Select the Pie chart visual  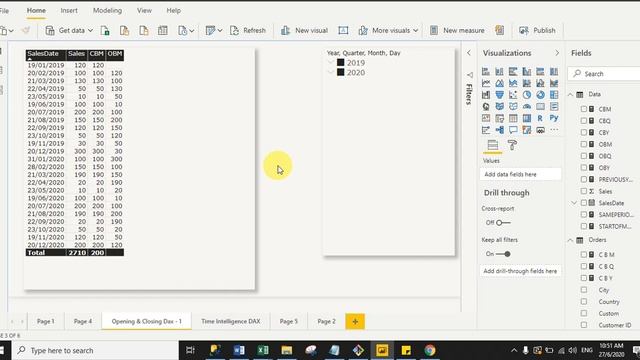point(527,95)
